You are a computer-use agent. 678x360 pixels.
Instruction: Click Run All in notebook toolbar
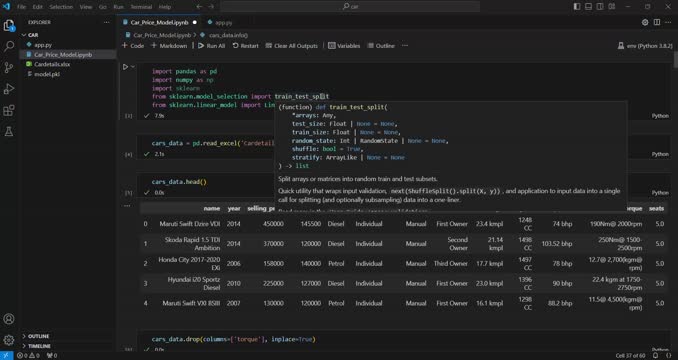tap(211, 46)
